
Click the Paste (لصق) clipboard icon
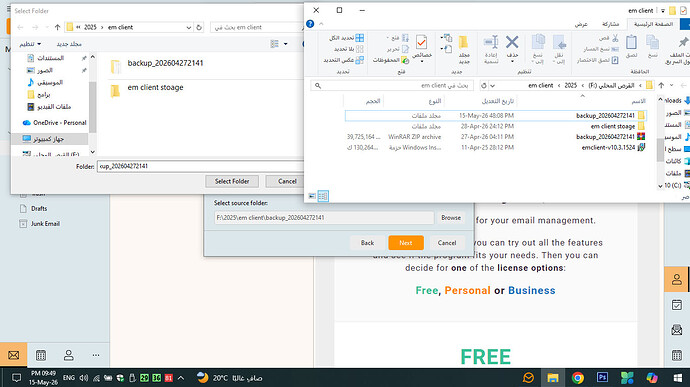(x=631, y=43)
